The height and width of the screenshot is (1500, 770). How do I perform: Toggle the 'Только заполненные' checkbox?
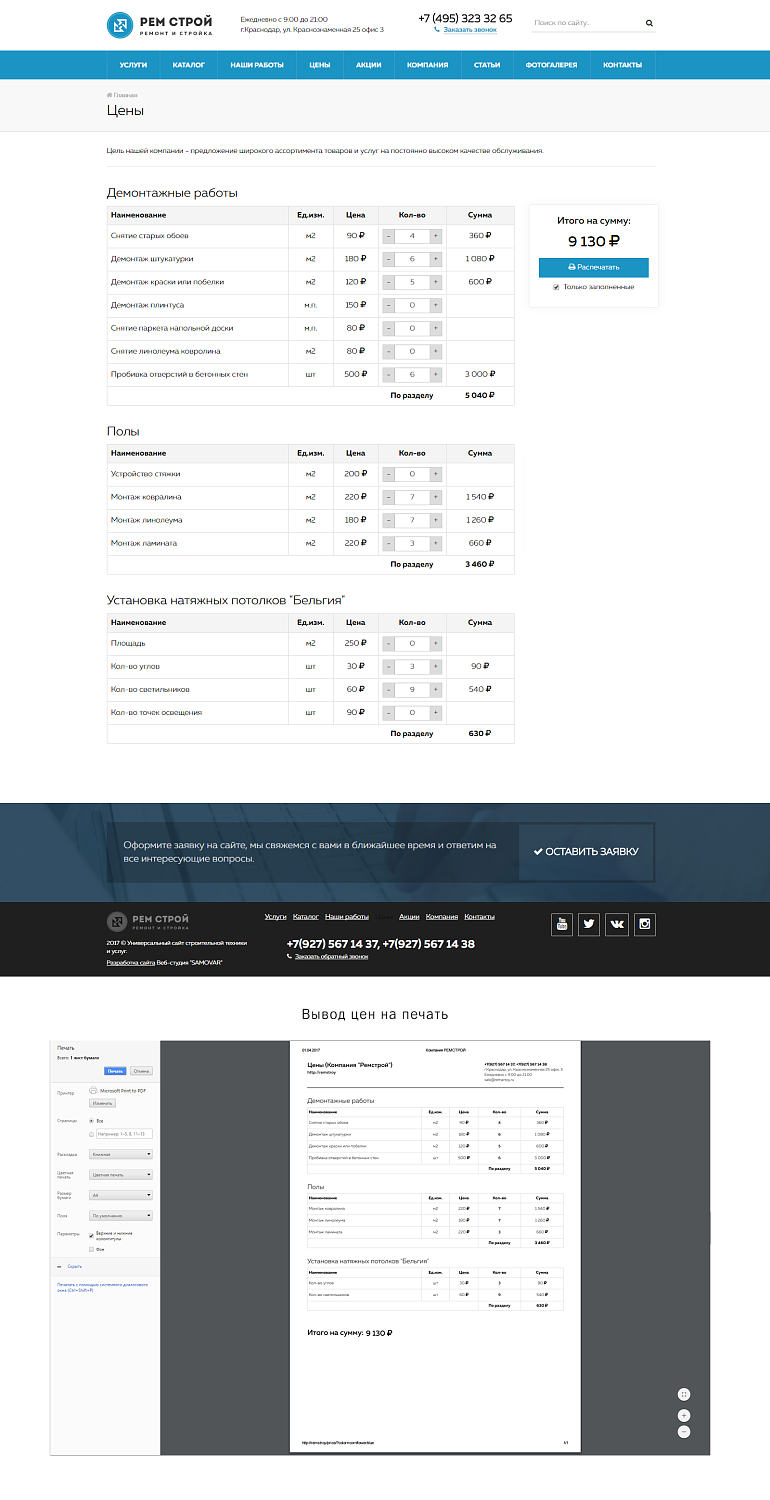tap(557, 287)
